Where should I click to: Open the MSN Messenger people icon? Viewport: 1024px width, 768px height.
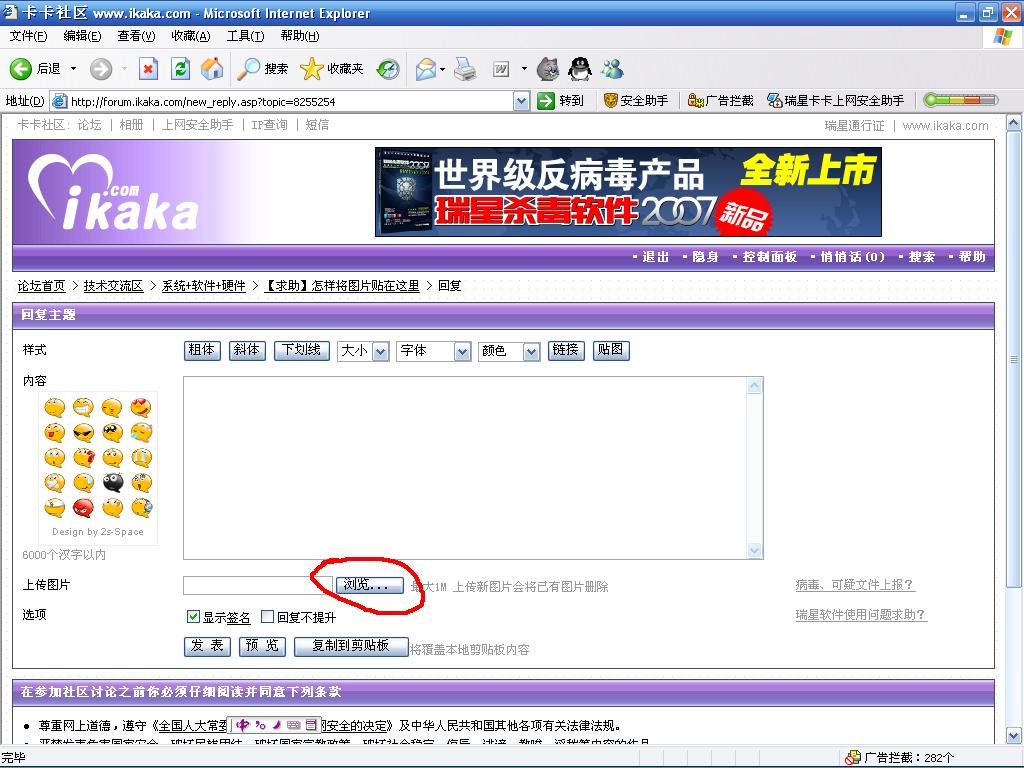[x=613, y=69]
